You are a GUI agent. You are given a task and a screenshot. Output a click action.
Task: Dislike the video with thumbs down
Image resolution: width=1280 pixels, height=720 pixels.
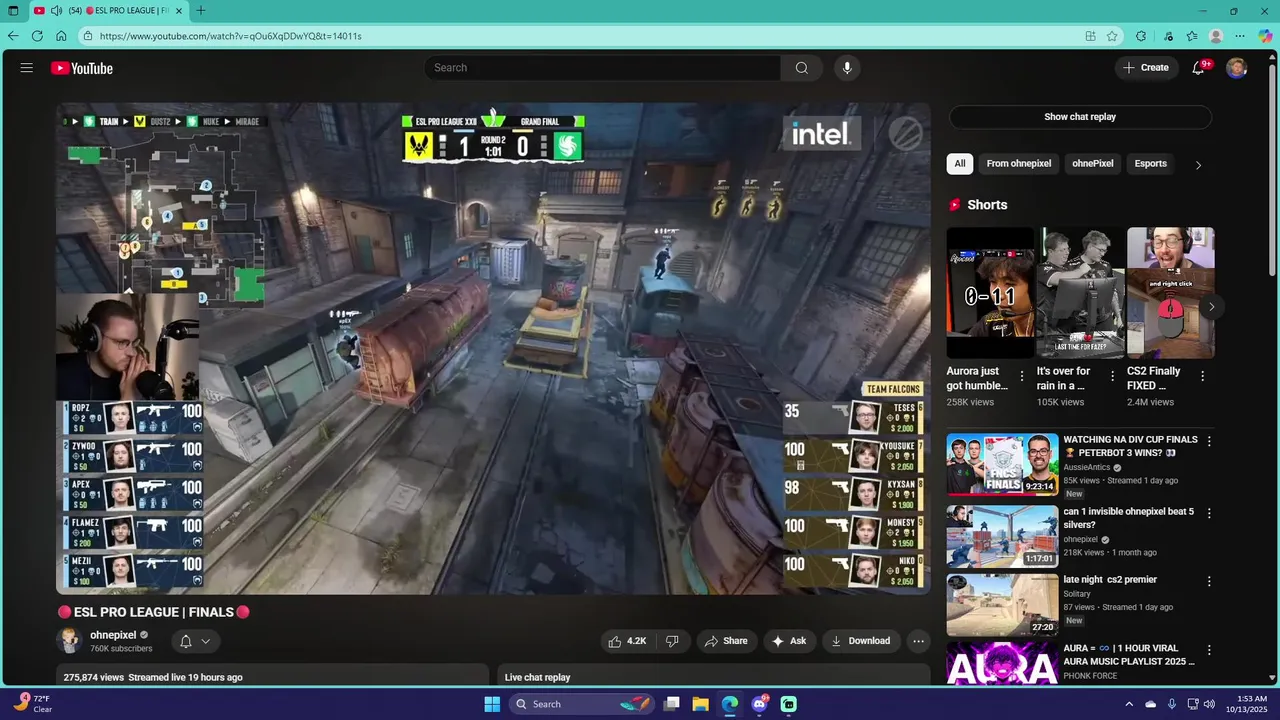[672, 641]
